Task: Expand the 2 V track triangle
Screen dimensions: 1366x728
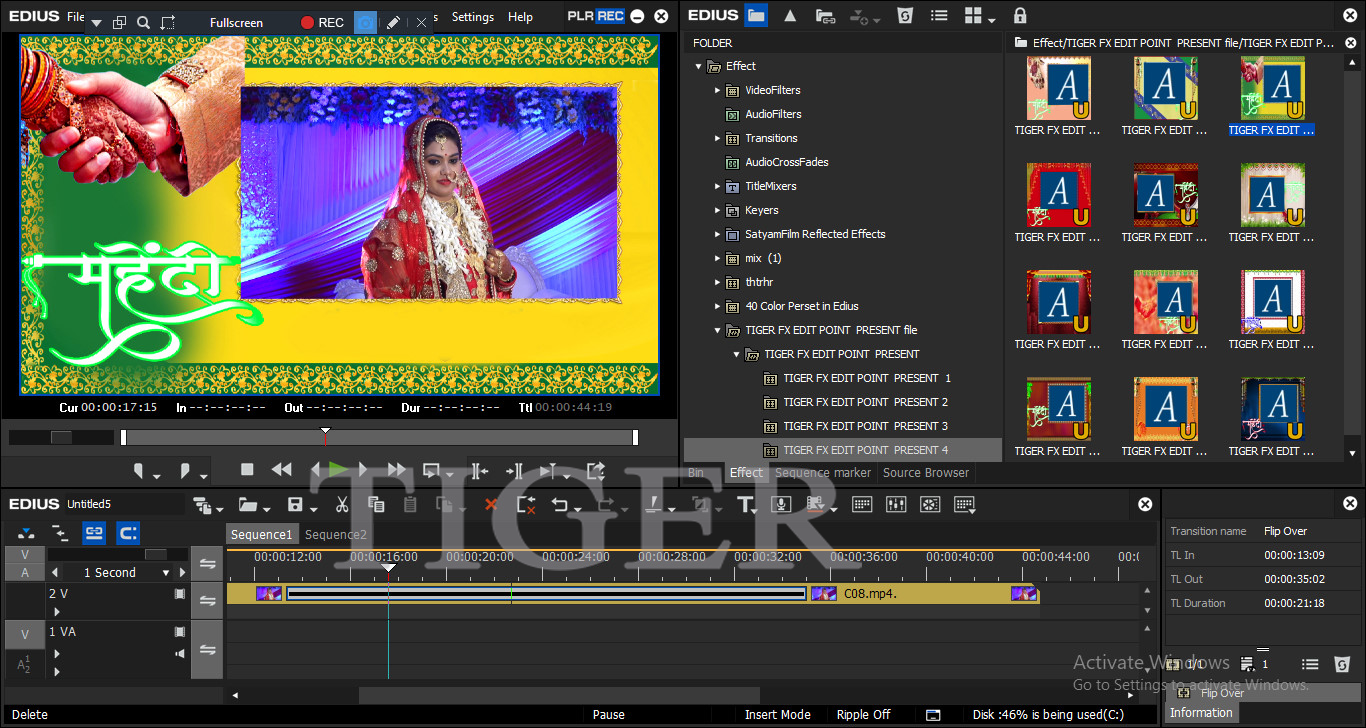Action: point(57,611)
